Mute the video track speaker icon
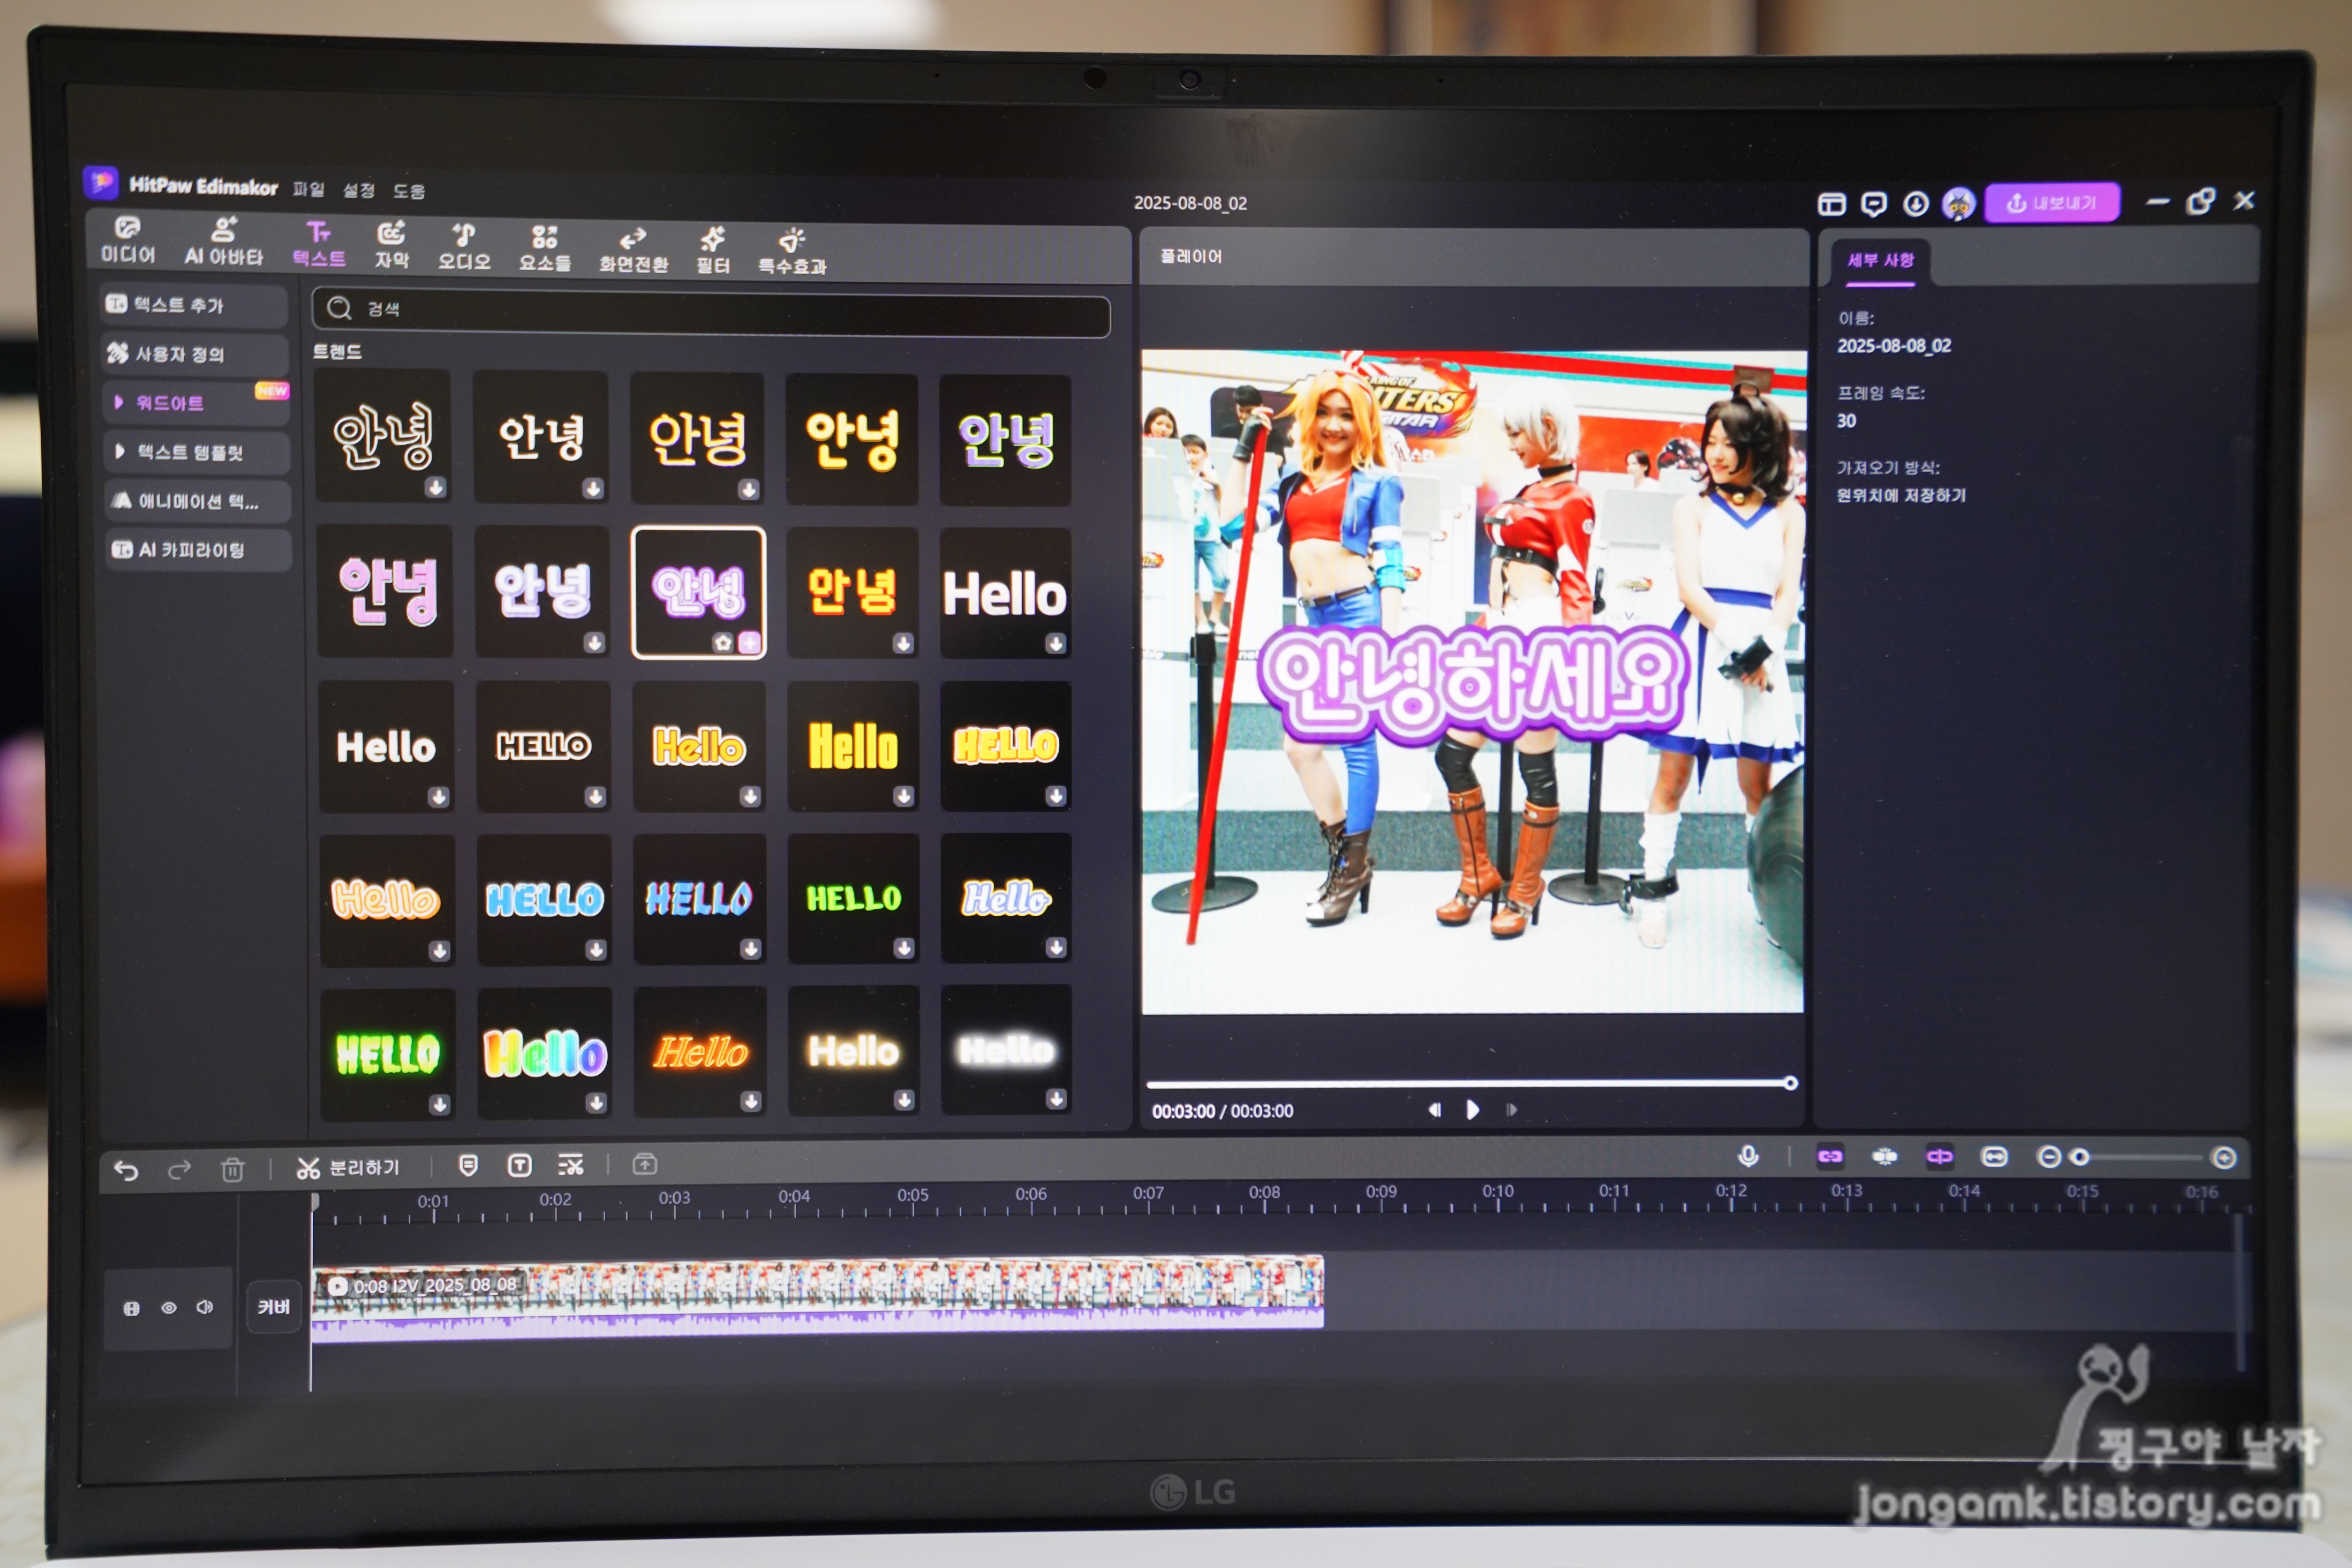Screen dimensions: 2352x1568 [x=205, y=1307]
